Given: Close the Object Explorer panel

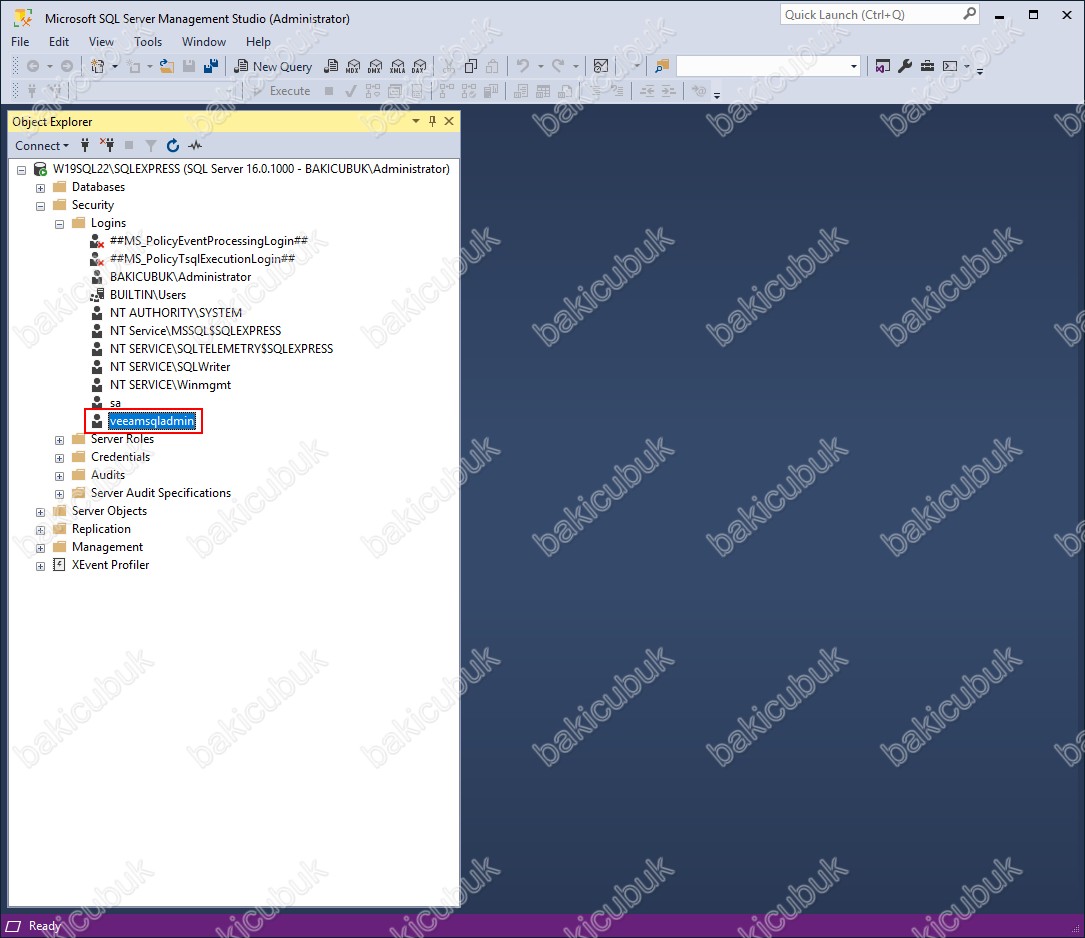Looking at the screenshot, I should click(449, 122).
